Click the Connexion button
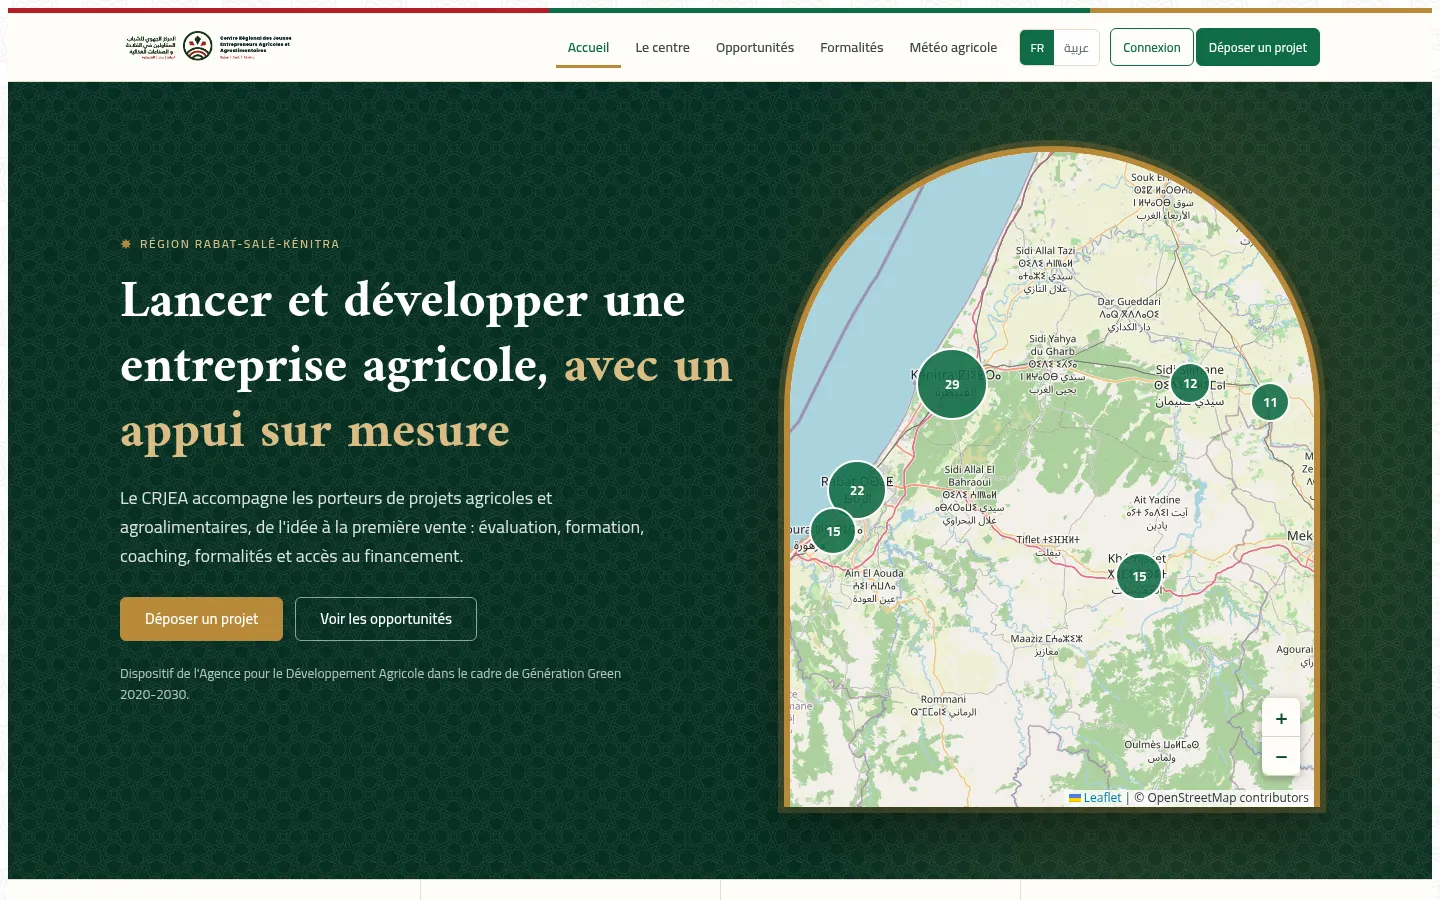This screenshot has height=900, width=1440. pos(1152,47)
